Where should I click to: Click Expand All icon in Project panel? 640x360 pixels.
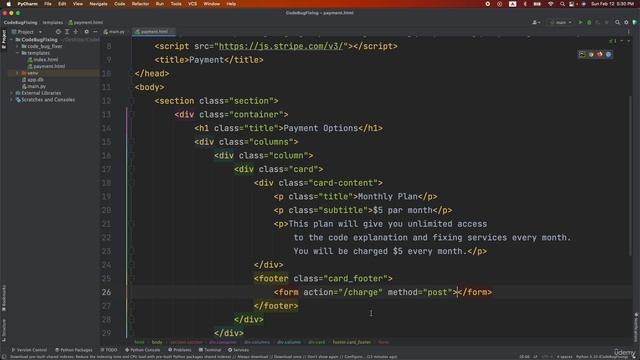click(x=67, y=31)
